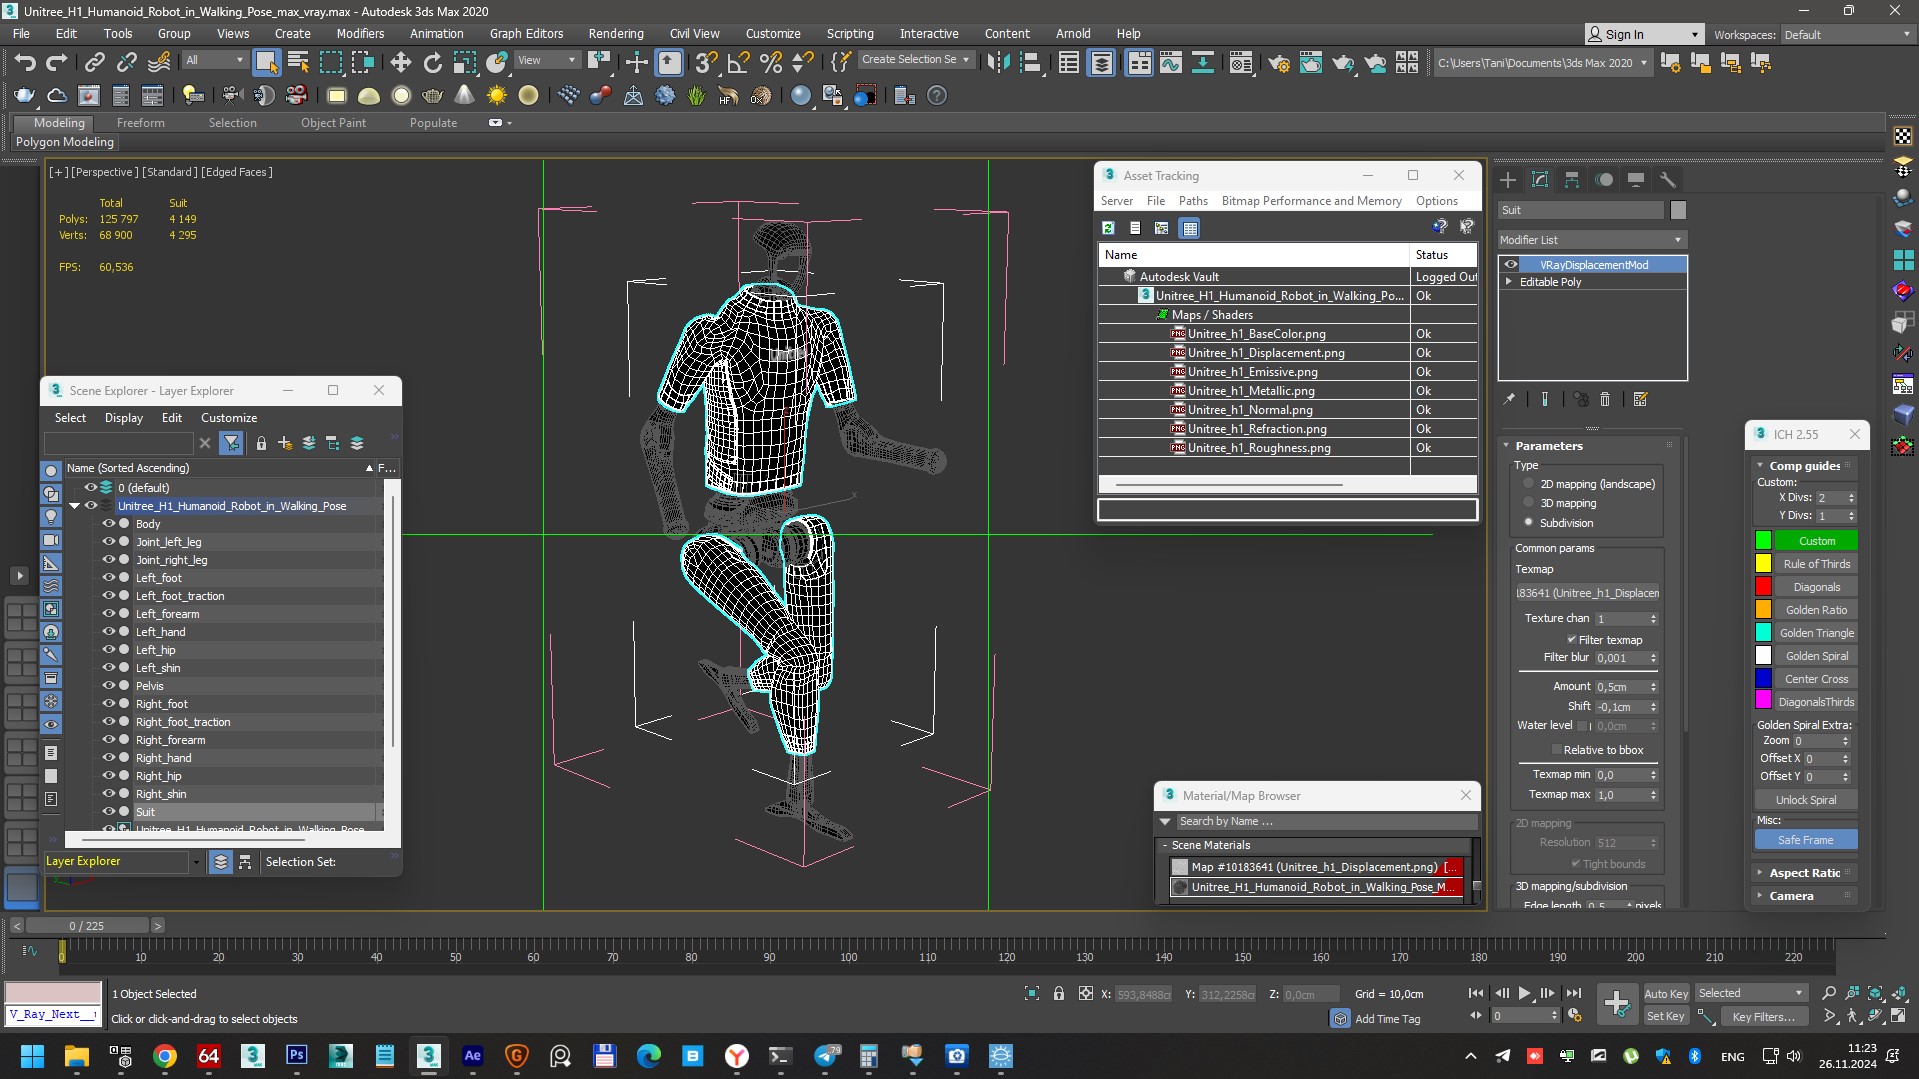Image resolution: width=1919 pixels, height=1079 pixels.
Task: Open the Mirror tool
Action: click(x=998, y=63)
